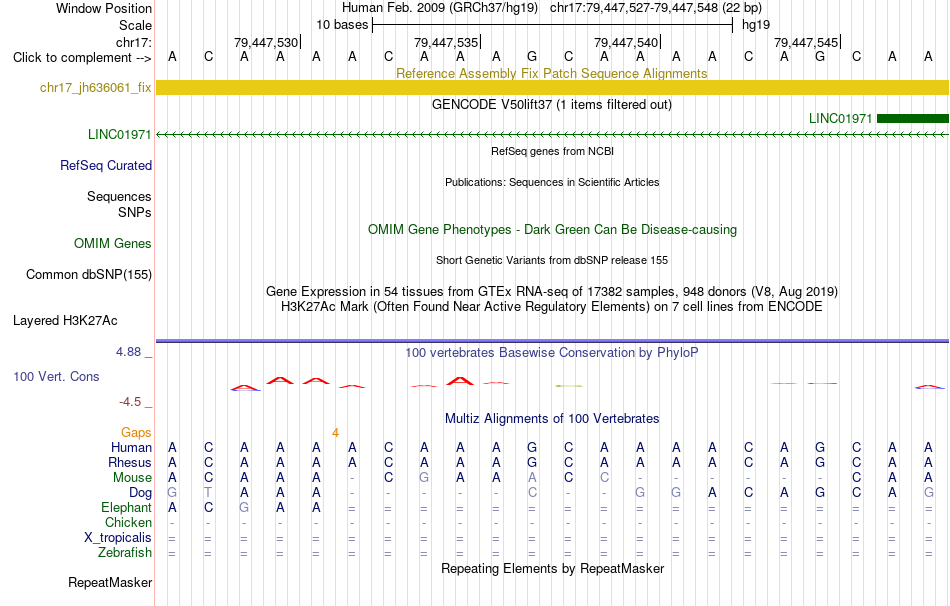Click H3K27Ac Mark ENCODE track title
This screenshot has width=950, height=606.
pos(551,306)
